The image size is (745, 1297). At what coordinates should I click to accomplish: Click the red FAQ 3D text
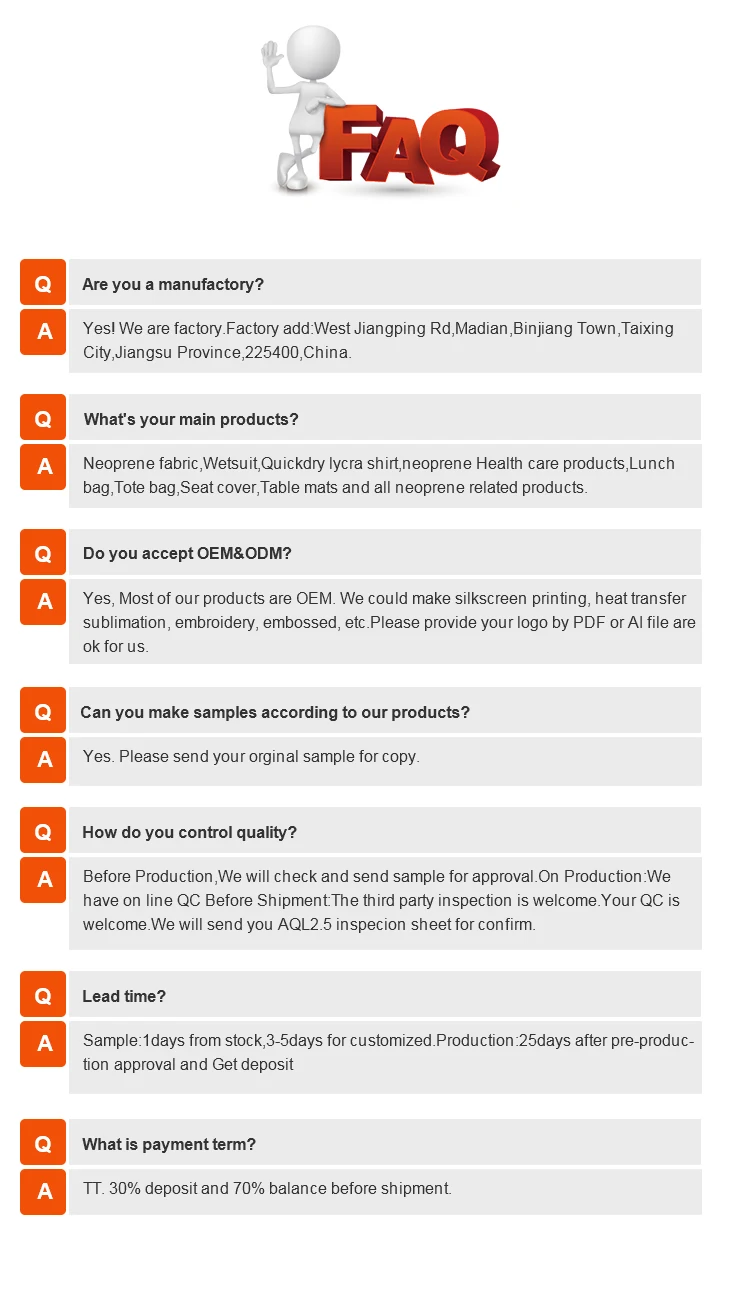(410, 145)
